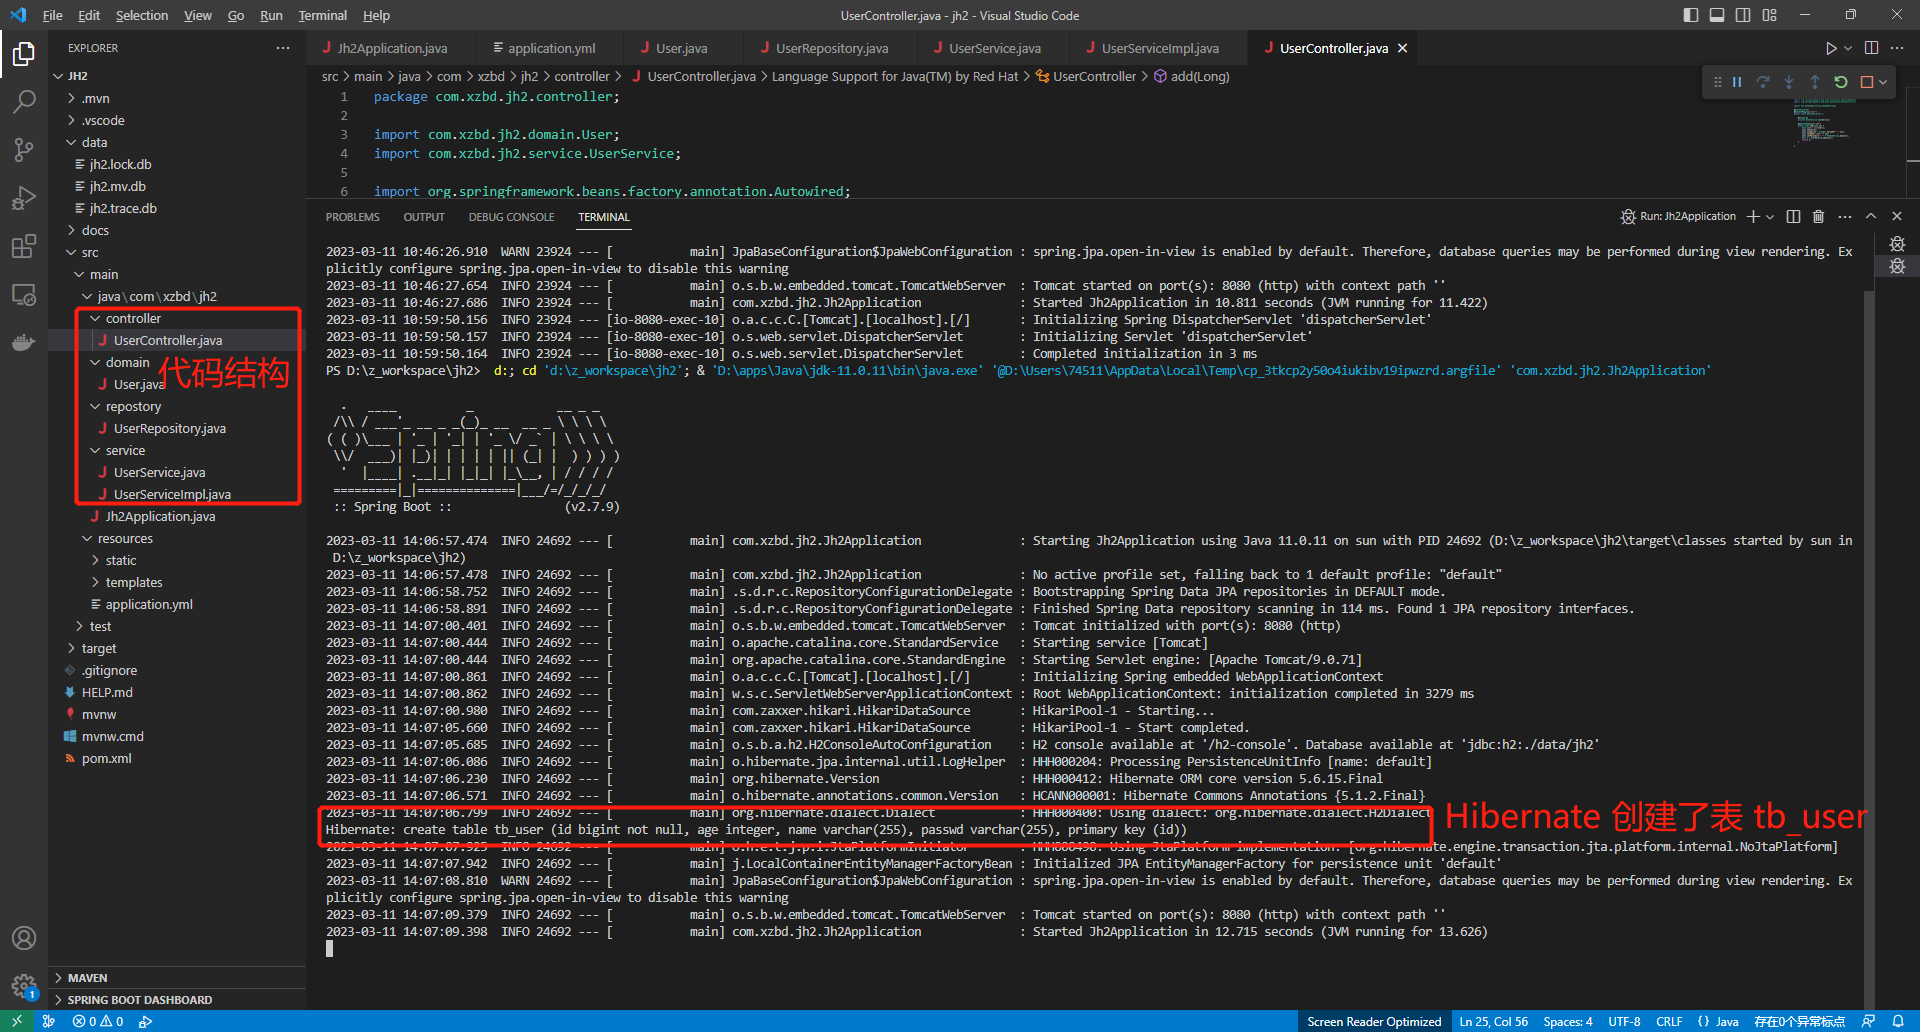Close the UserController.java tab
This screenshot has height=1032, width=1920.
(1402, 48)
